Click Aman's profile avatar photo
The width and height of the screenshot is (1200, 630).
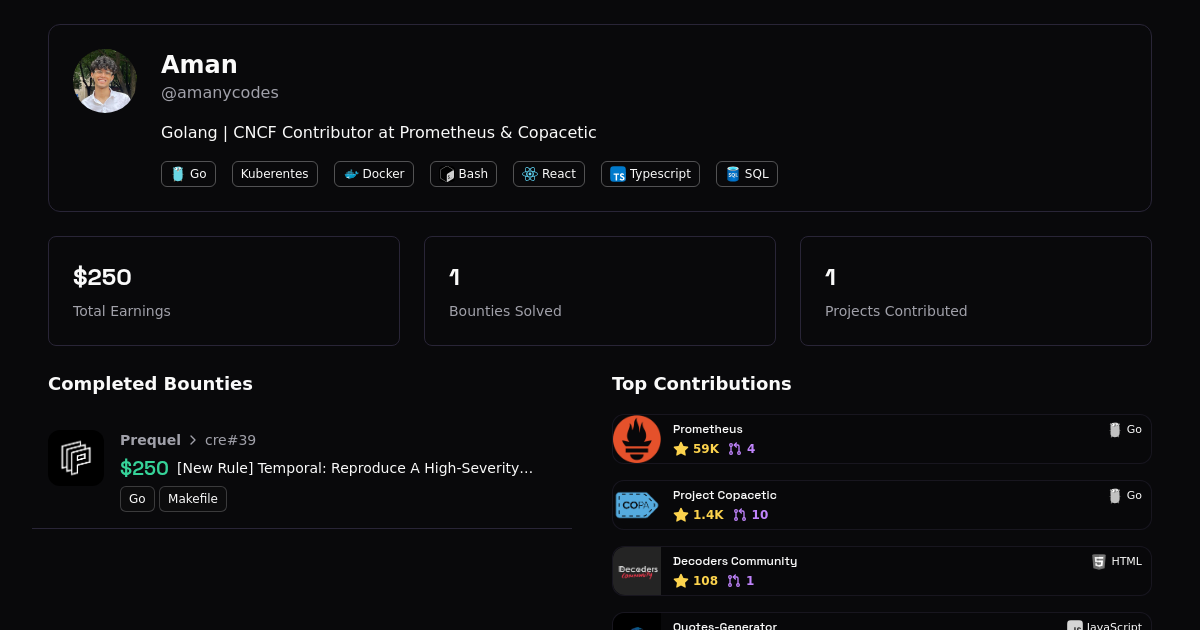click(x=105, y=81)
